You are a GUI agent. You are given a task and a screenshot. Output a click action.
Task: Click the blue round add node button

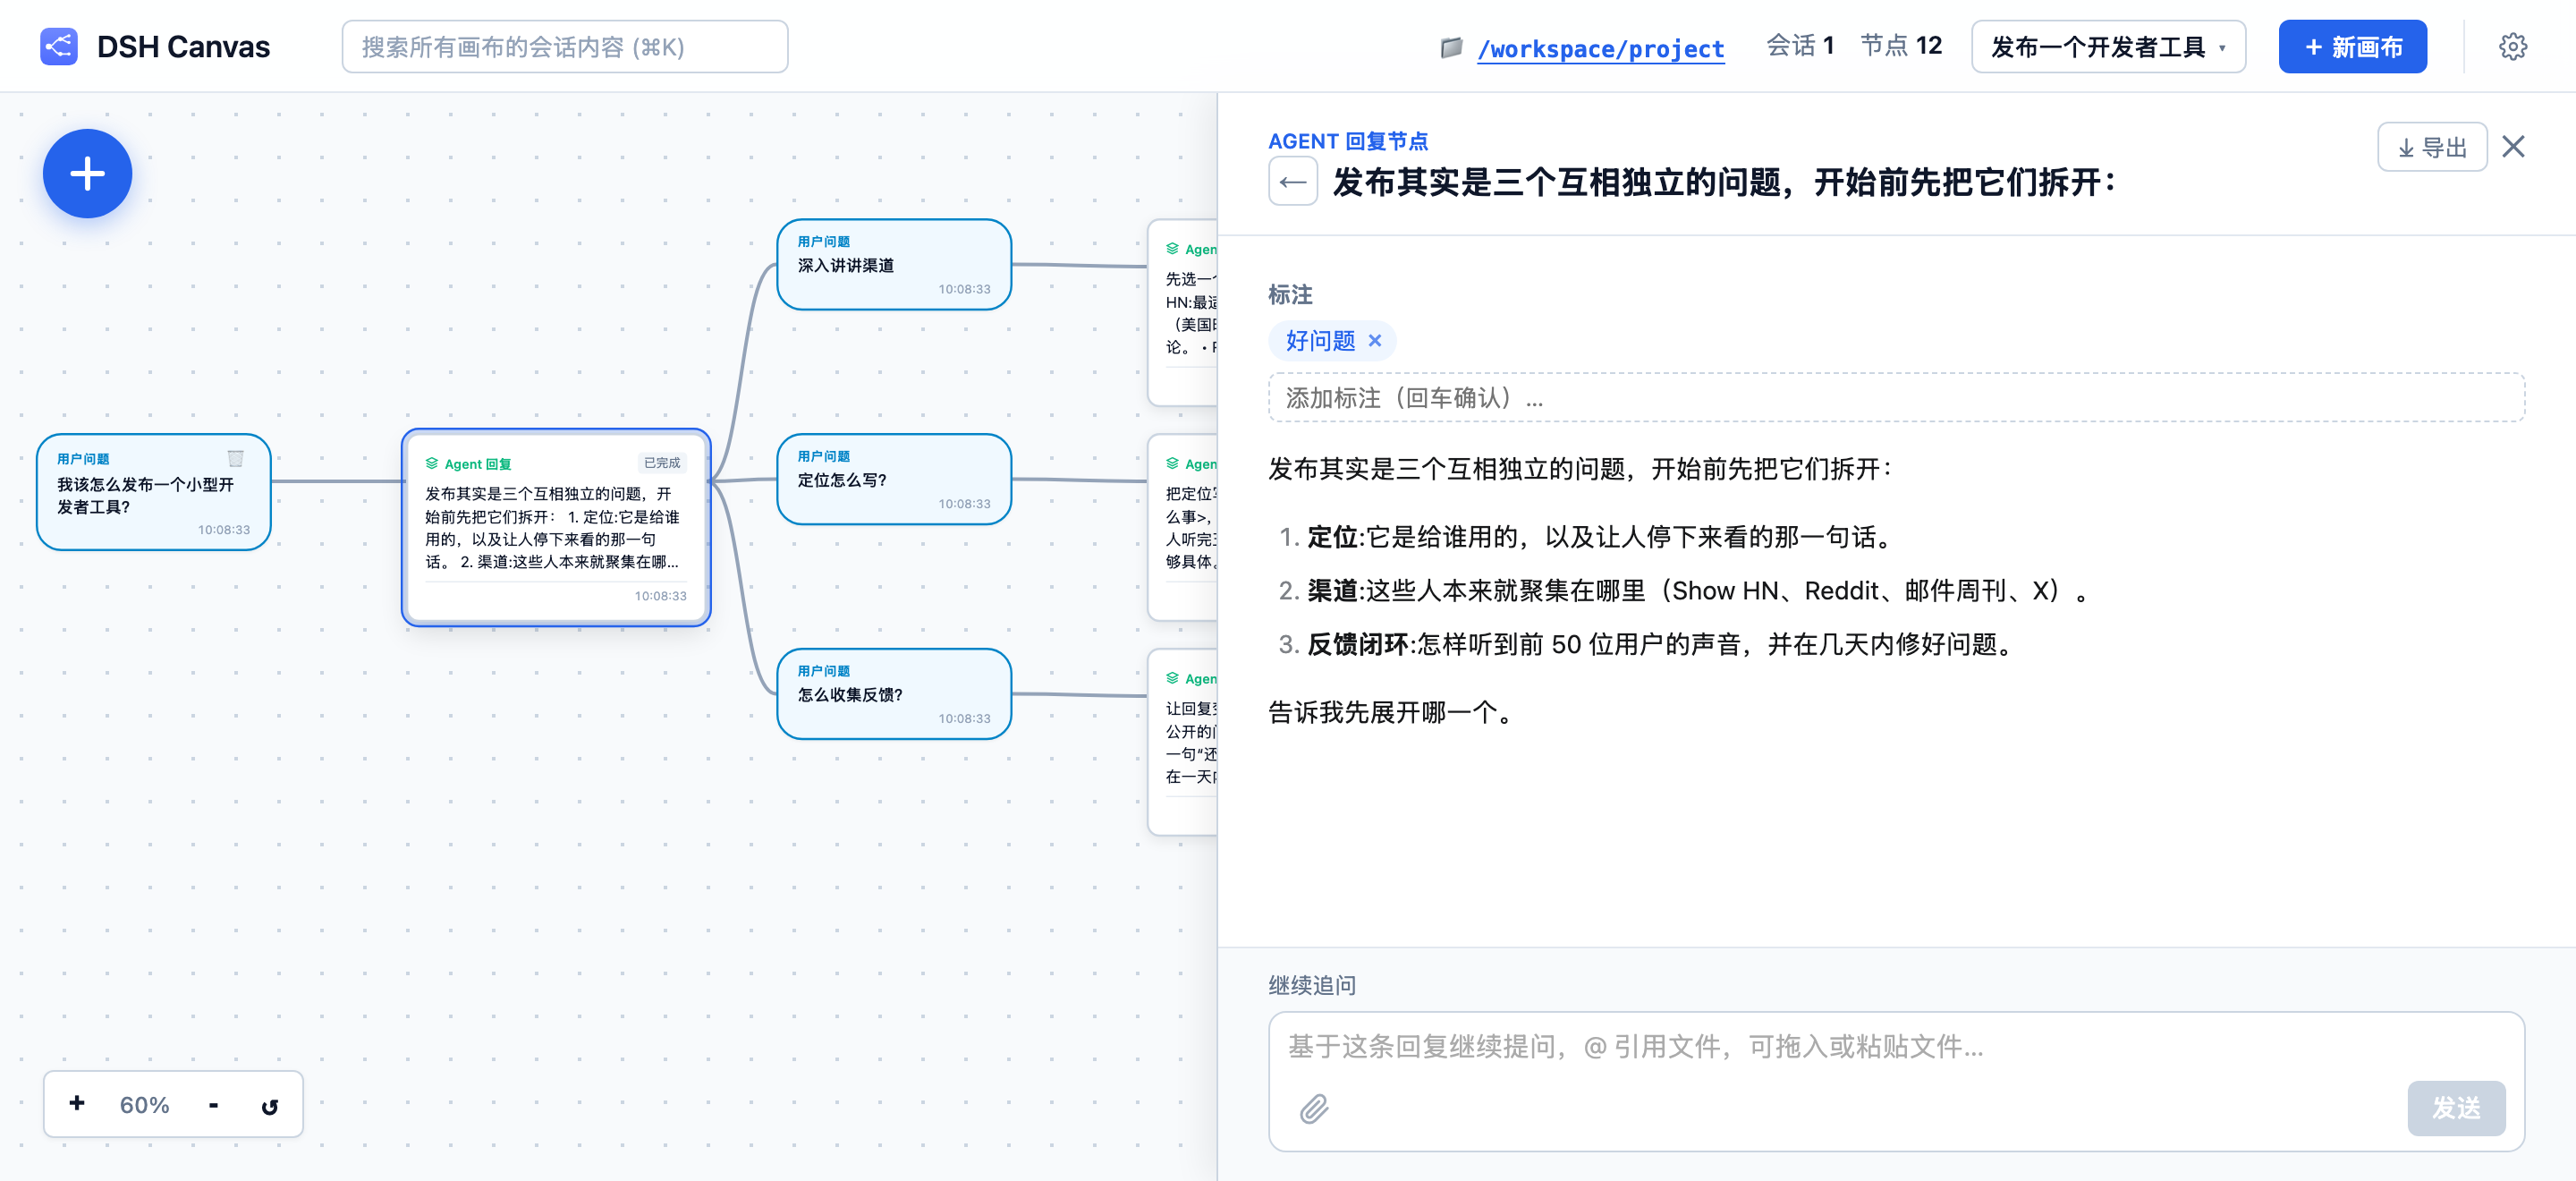87,174
